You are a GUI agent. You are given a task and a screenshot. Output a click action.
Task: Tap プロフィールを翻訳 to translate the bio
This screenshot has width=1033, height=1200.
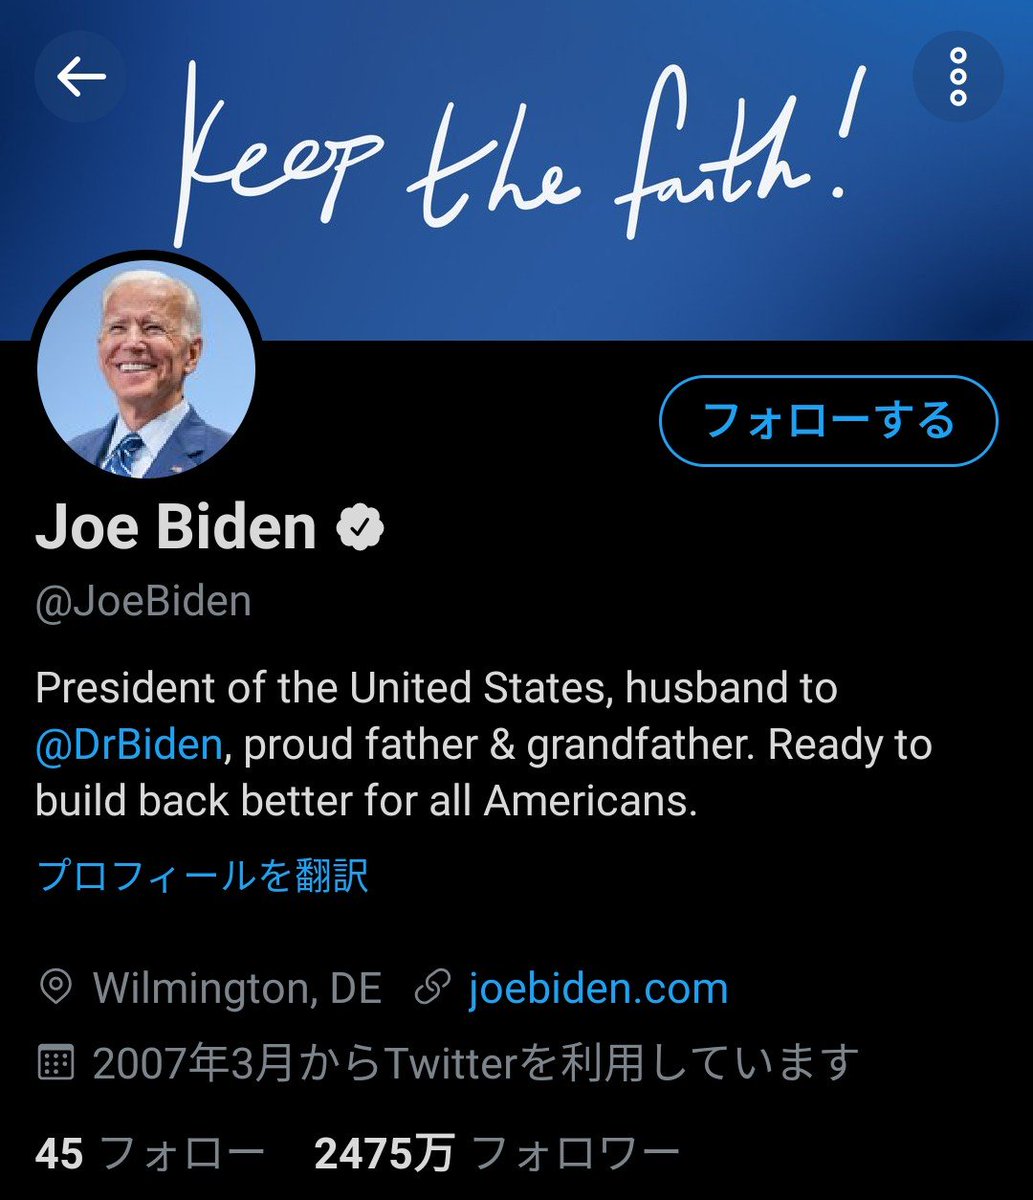coord(203,875)
